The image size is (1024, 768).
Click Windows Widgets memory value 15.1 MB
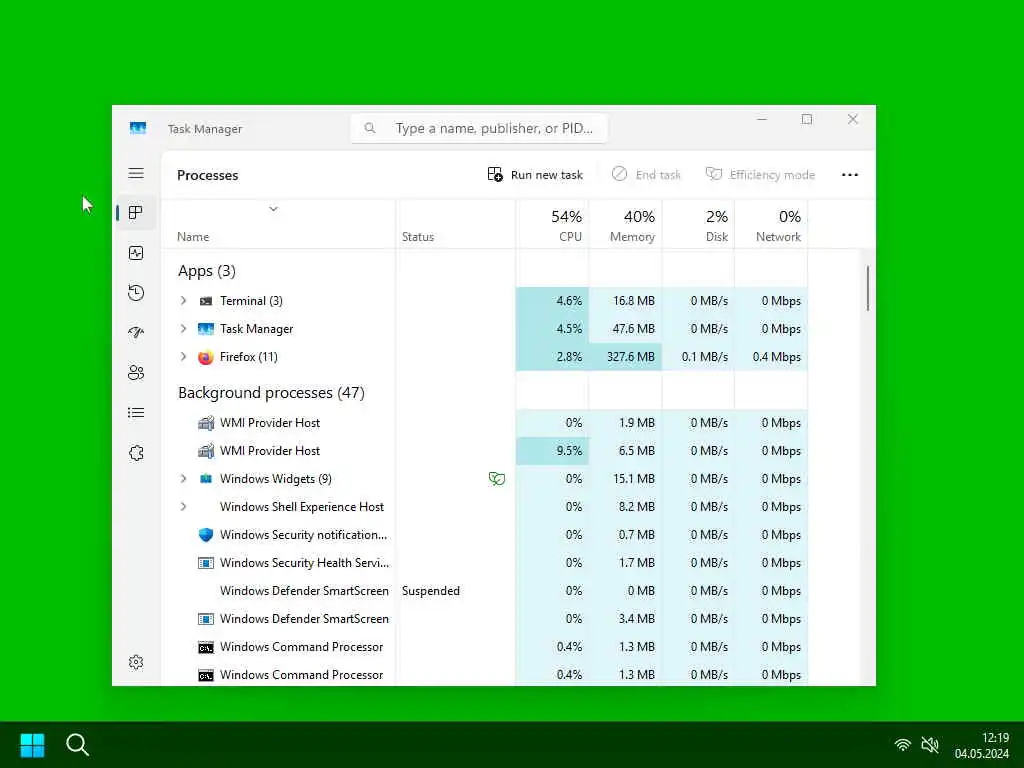coord(633,479)
